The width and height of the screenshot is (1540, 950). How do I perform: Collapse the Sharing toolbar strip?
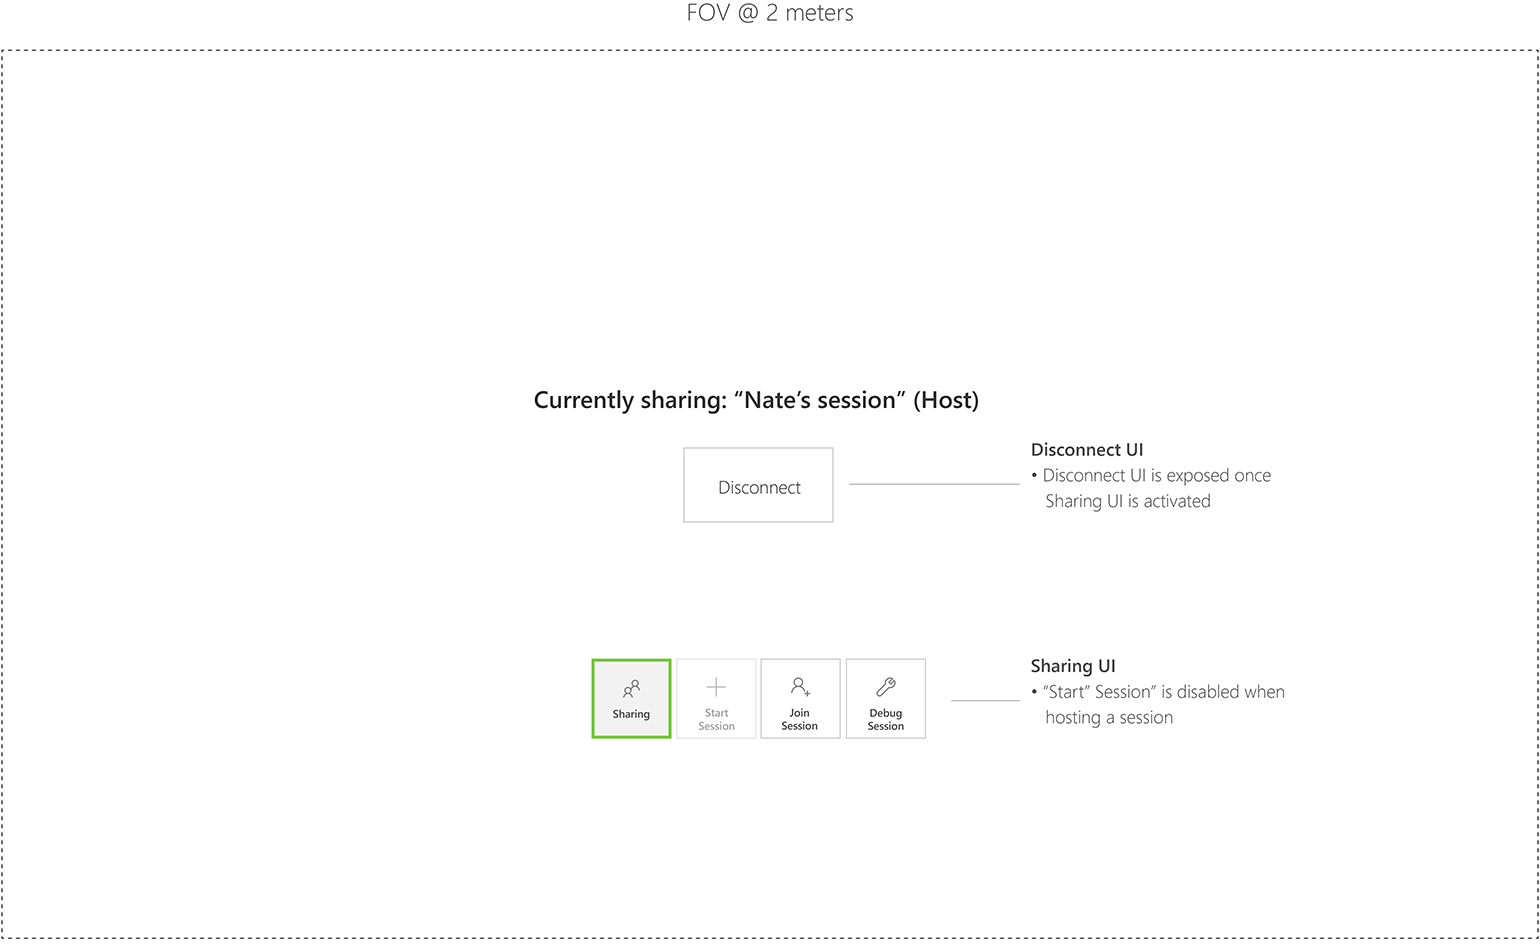(758, 699)
